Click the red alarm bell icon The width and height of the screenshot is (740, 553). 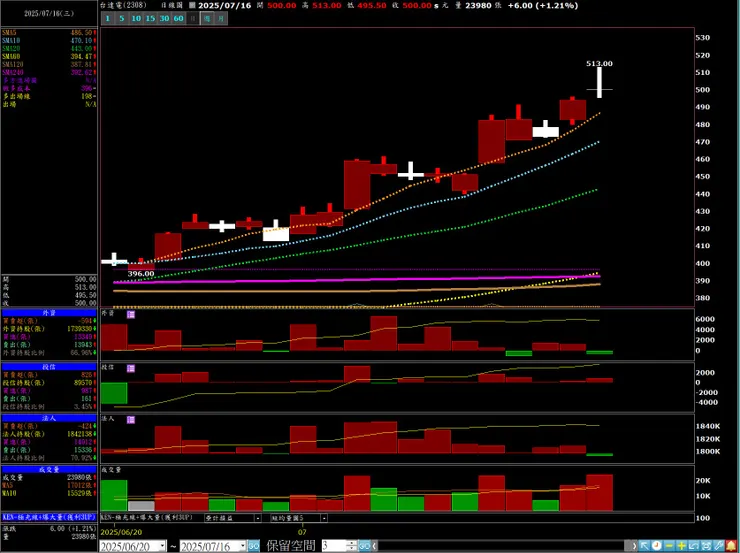tap(731, 546)
